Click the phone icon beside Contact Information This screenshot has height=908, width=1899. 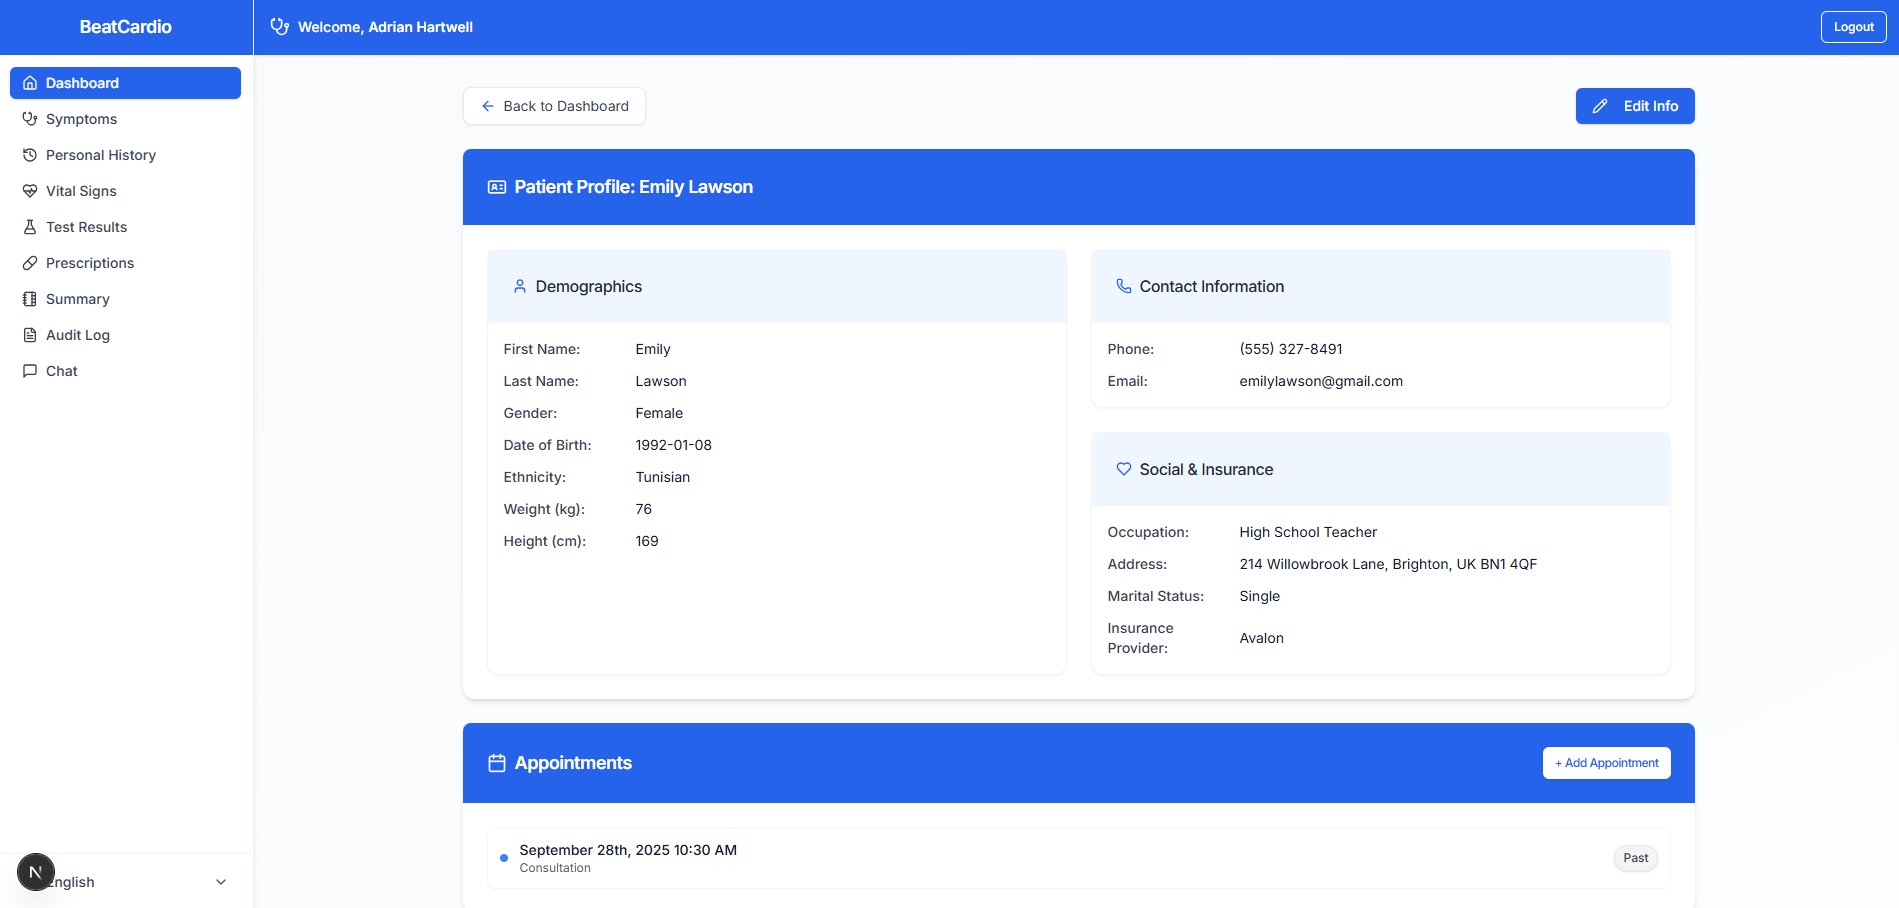click(x=1123, y=286)
